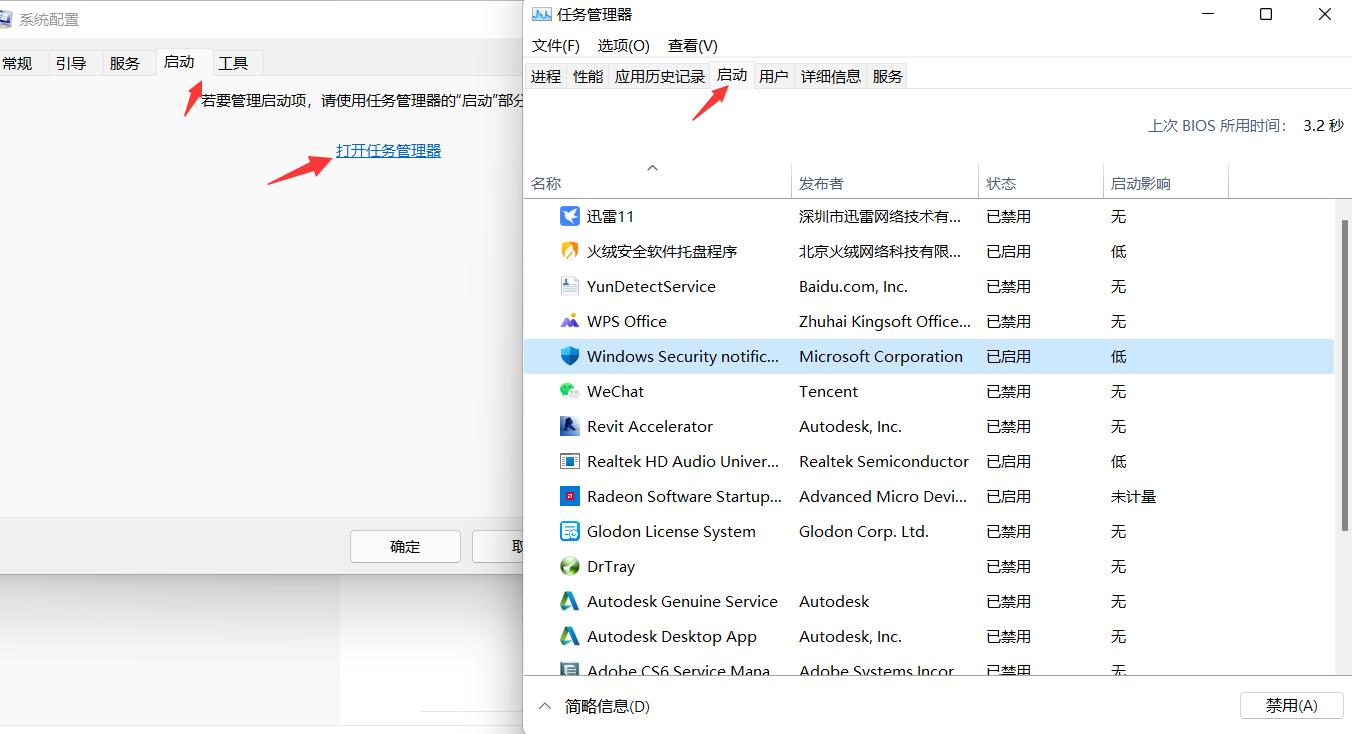Click the YunDetectService icon
Image resolution: width=1352 pixels, height=734 pixels.
pyautogui.click(x=570, y=286)
